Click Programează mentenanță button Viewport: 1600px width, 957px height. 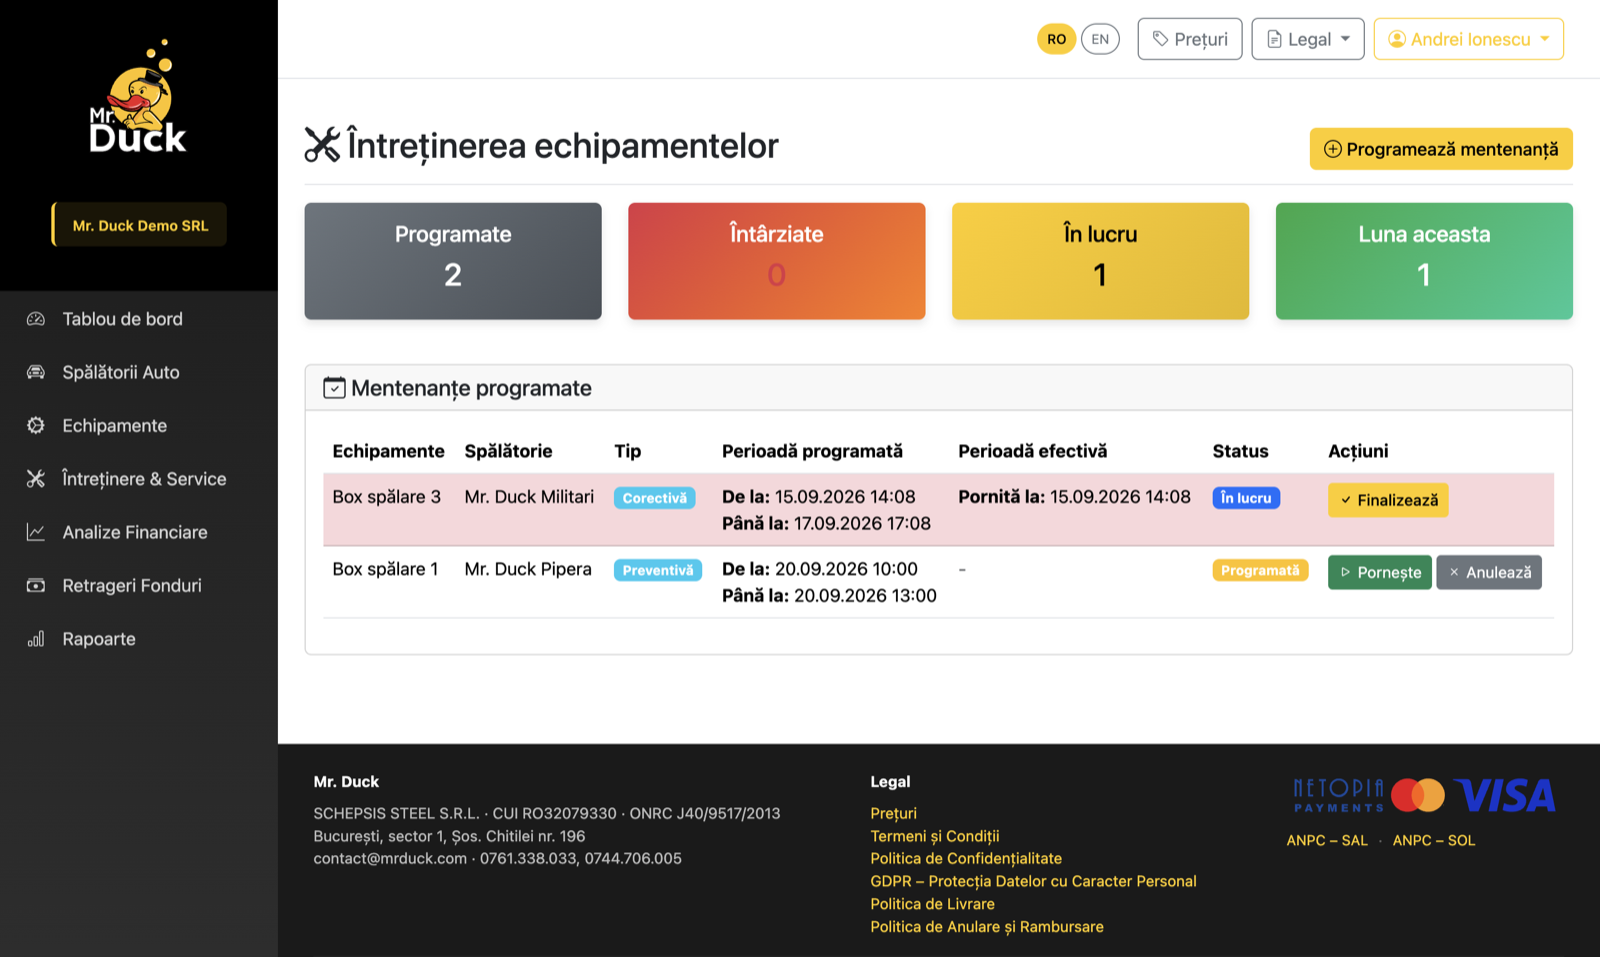click(x=1441, y=149)
